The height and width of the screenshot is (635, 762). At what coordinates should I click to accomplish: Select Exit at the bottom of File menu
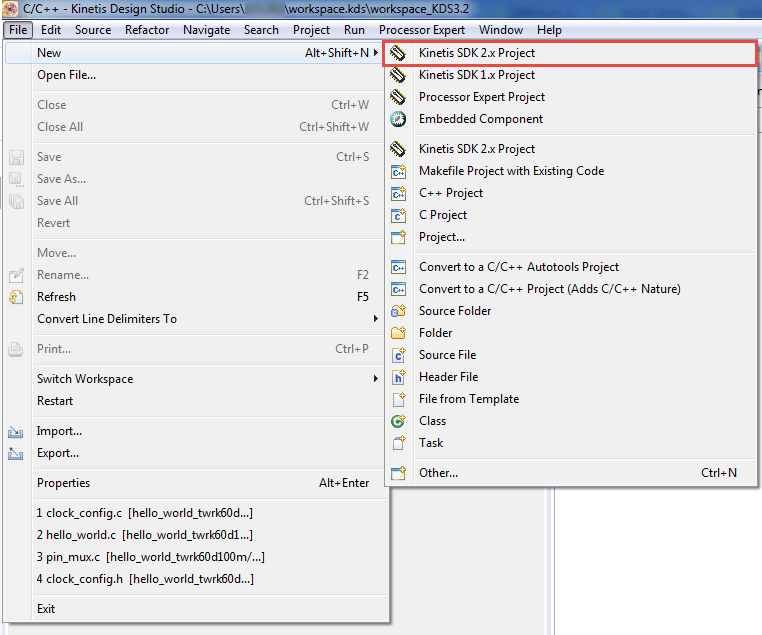coord(195,609)
